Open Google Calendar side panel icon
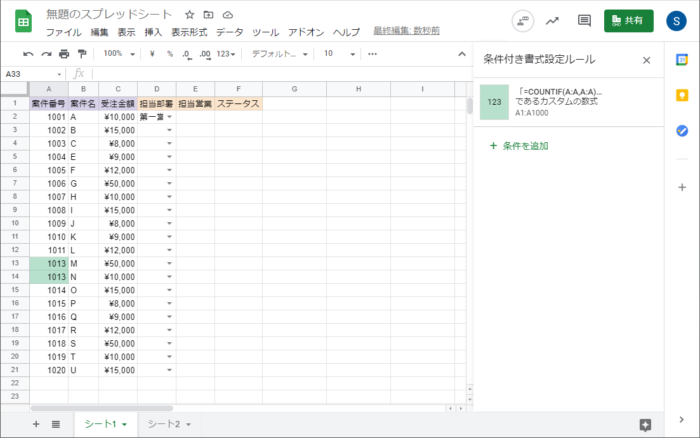This screenshot has width=700, height=438. (x=682, y=60)
